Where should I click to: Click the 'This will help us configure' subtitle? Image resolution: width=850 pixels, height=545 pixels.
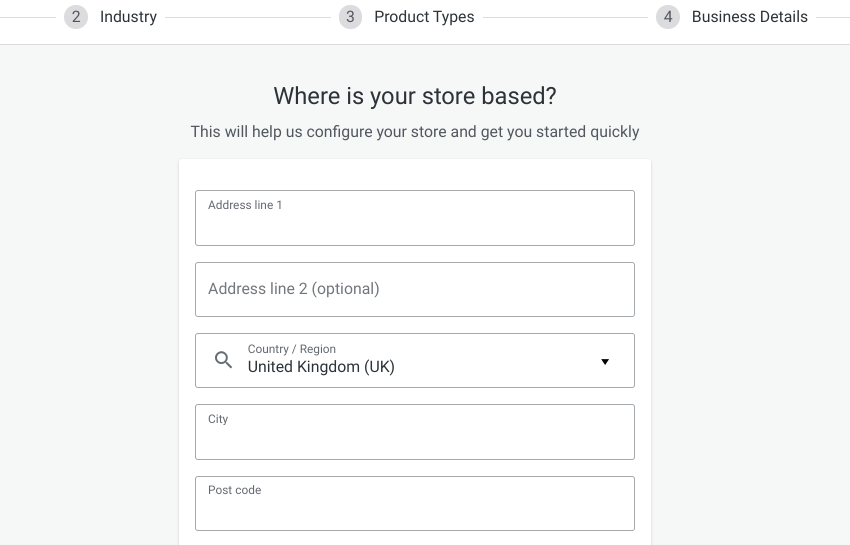(415, 132)
